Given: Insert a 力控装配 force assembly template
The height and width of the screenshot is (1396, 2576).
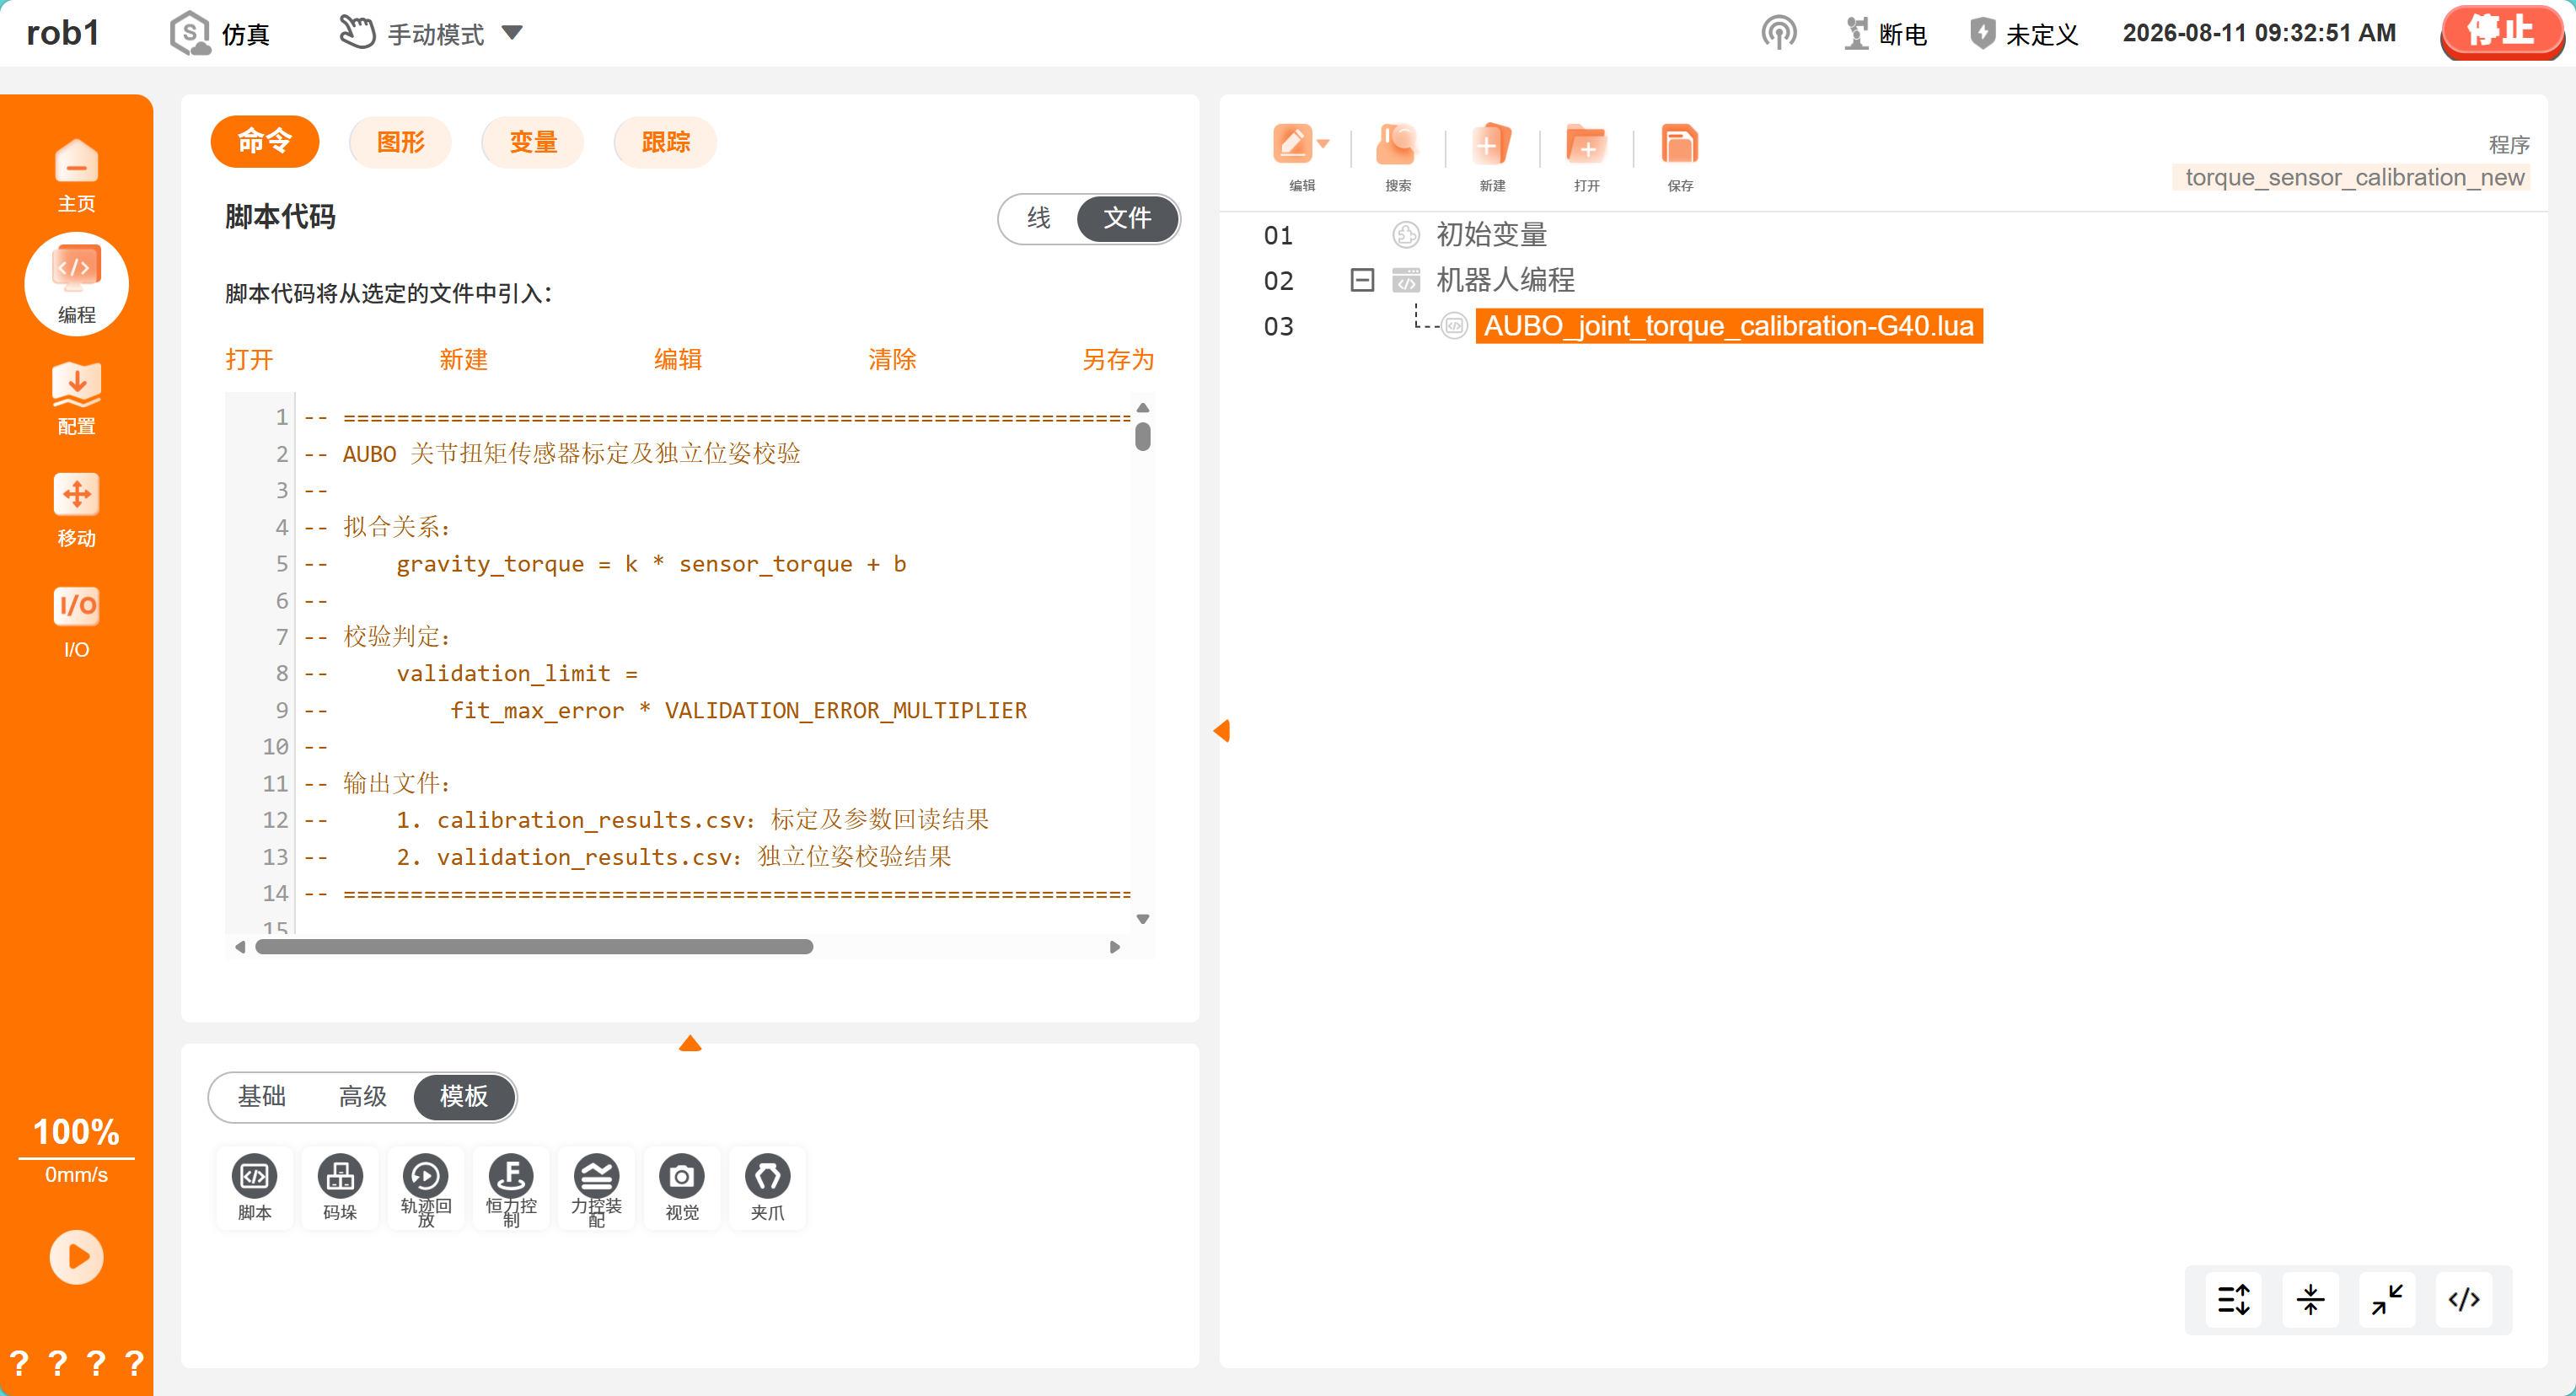Looking at the screenshot, I should pos(596,1187).
